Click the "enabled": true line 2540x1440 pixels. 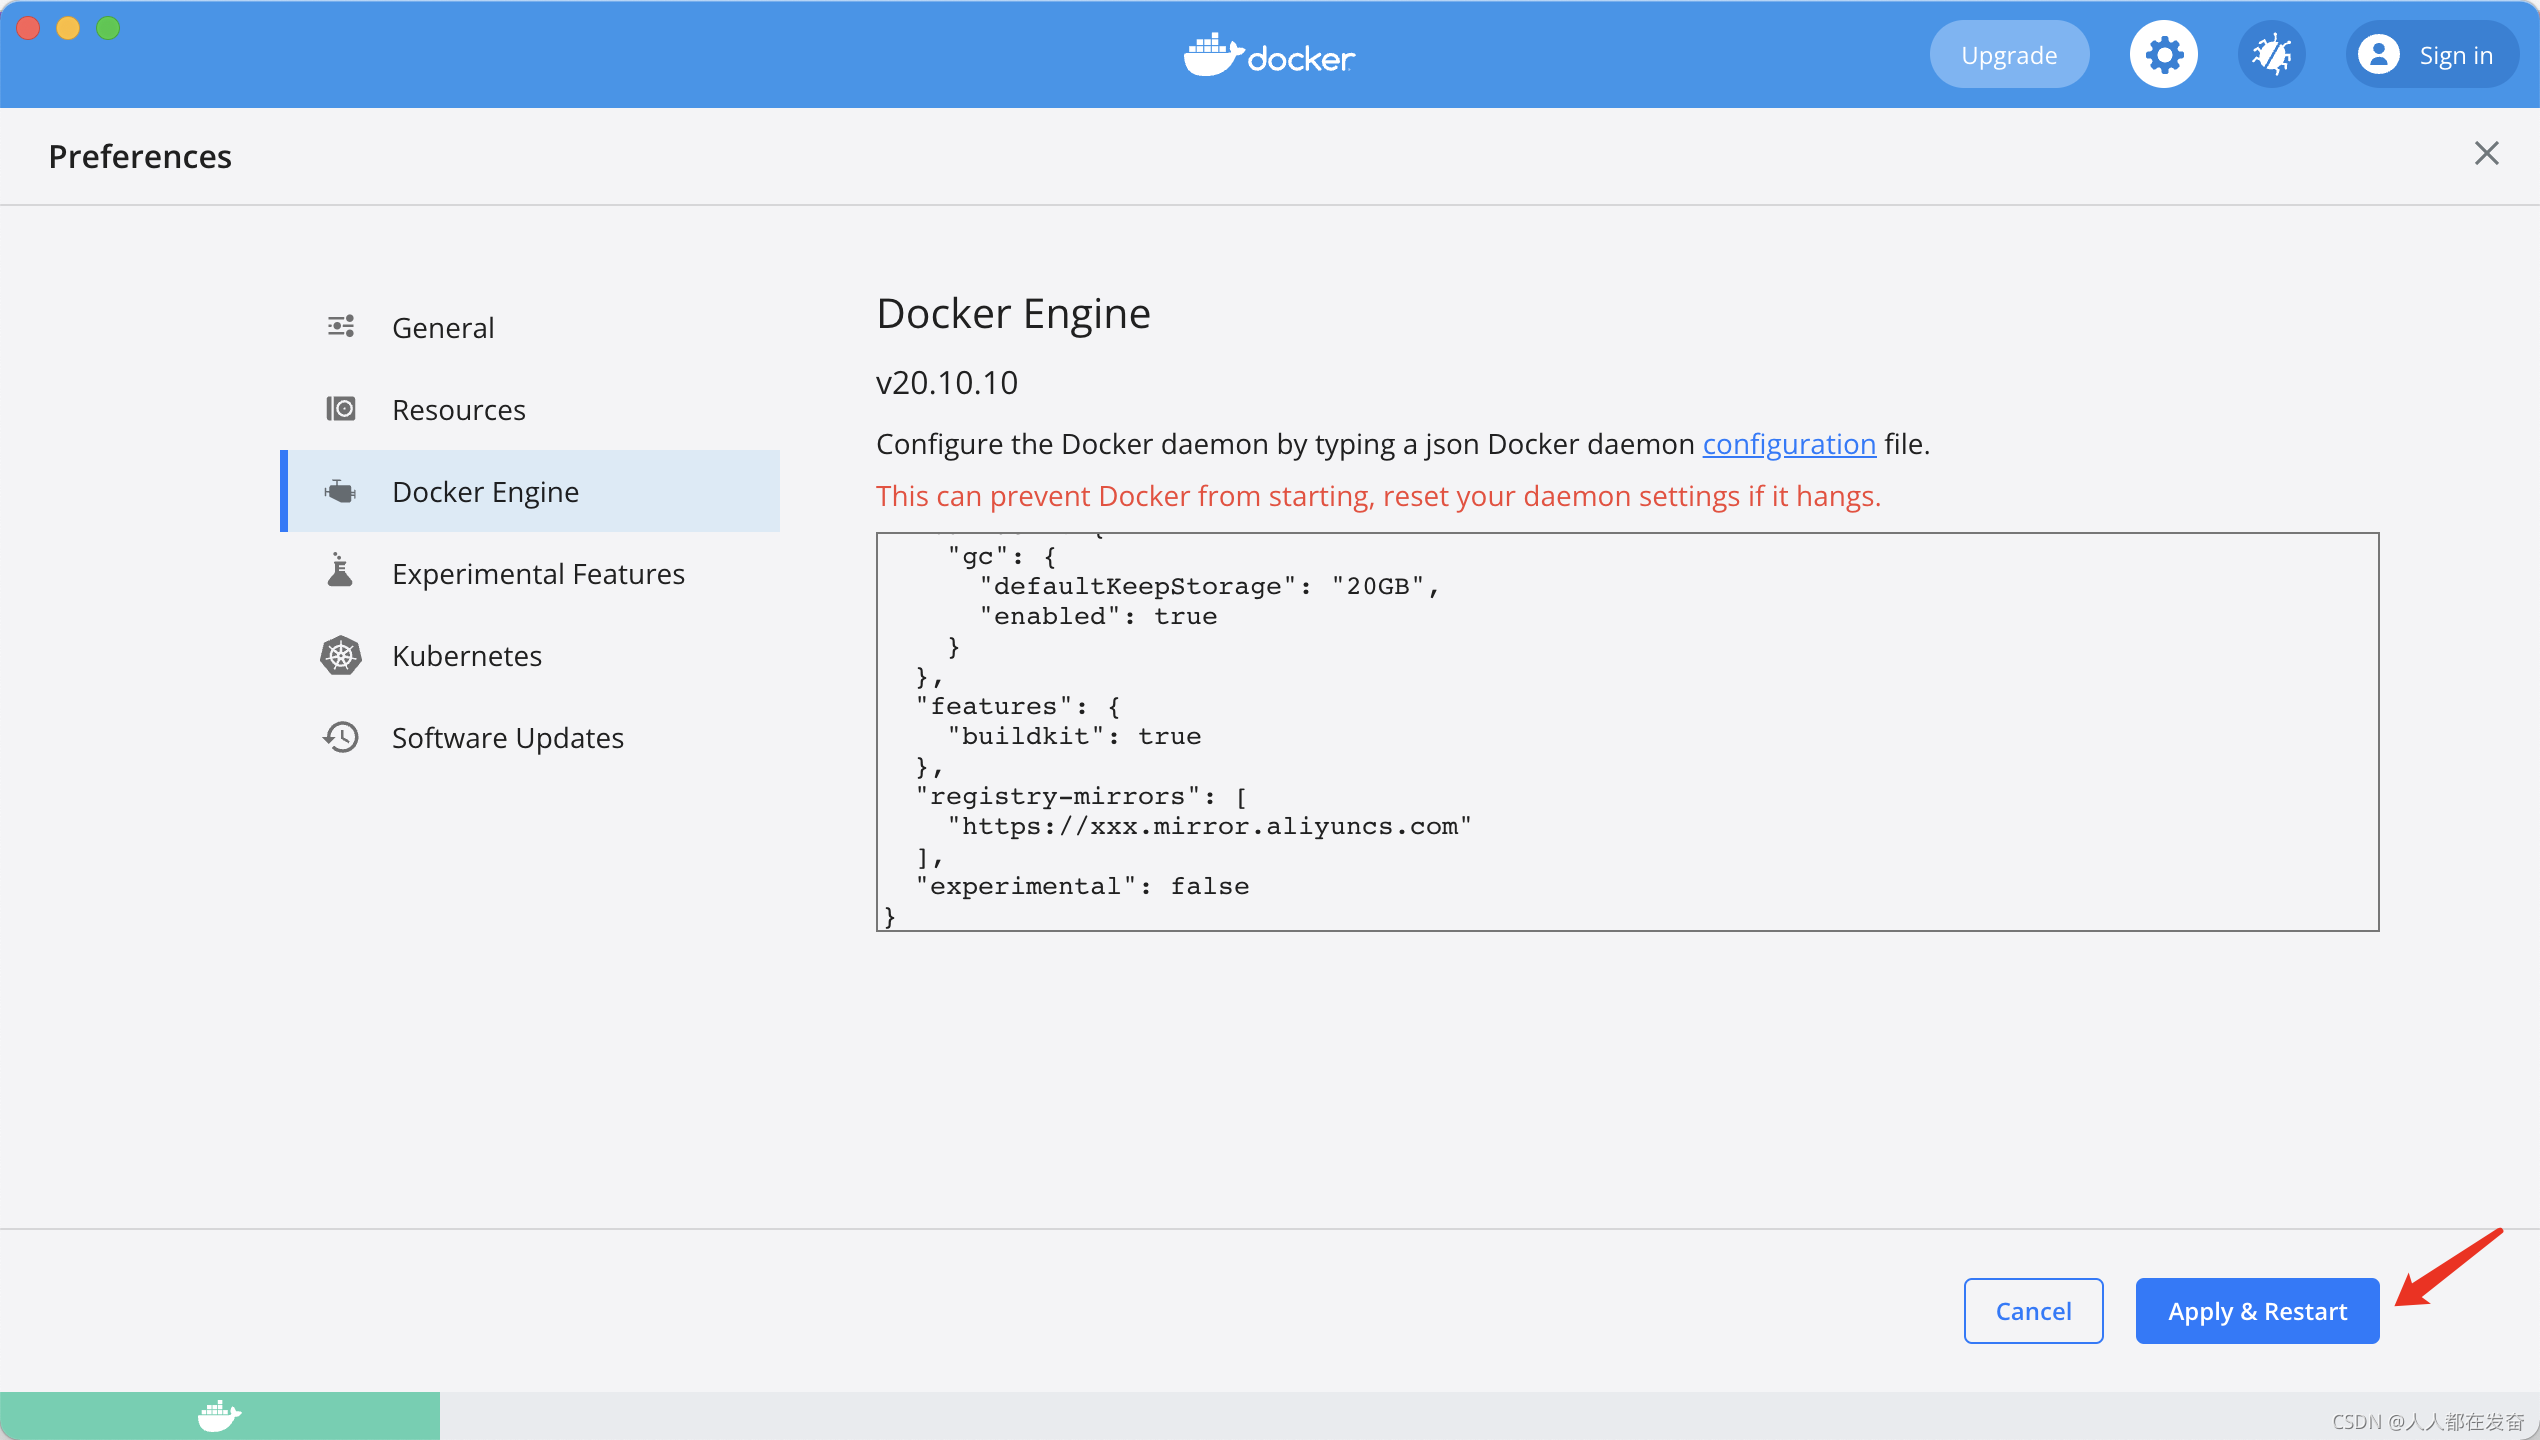pyautogui.click(x=1098, y=616)
